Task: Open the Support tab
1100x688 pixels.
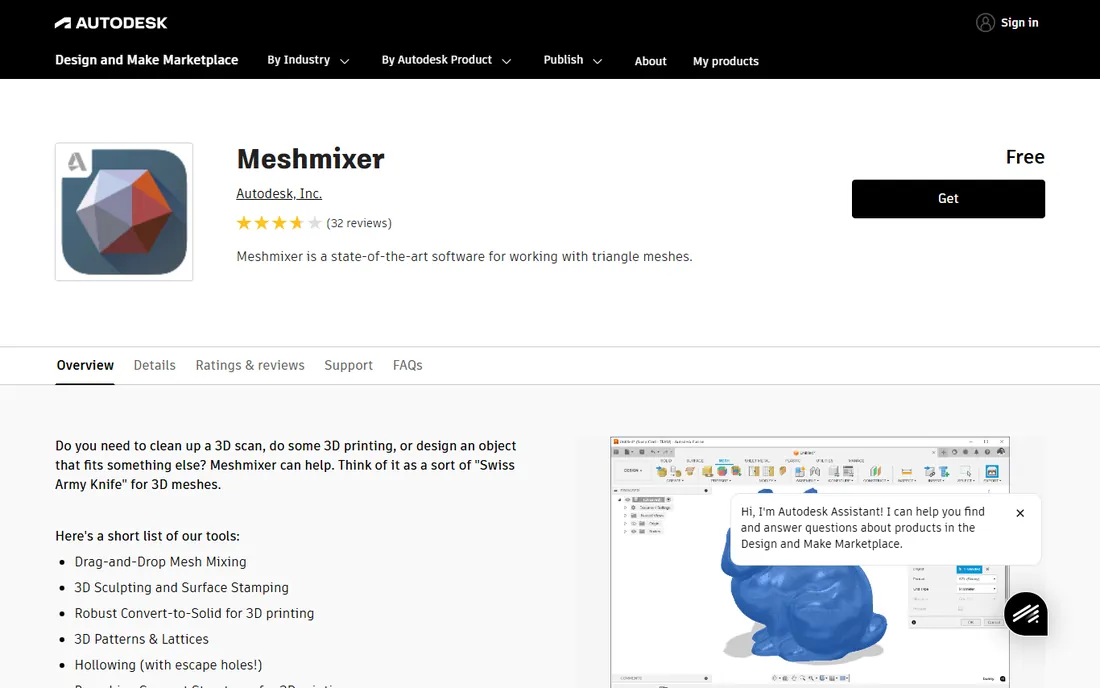Action: click(x=348, y=365)
